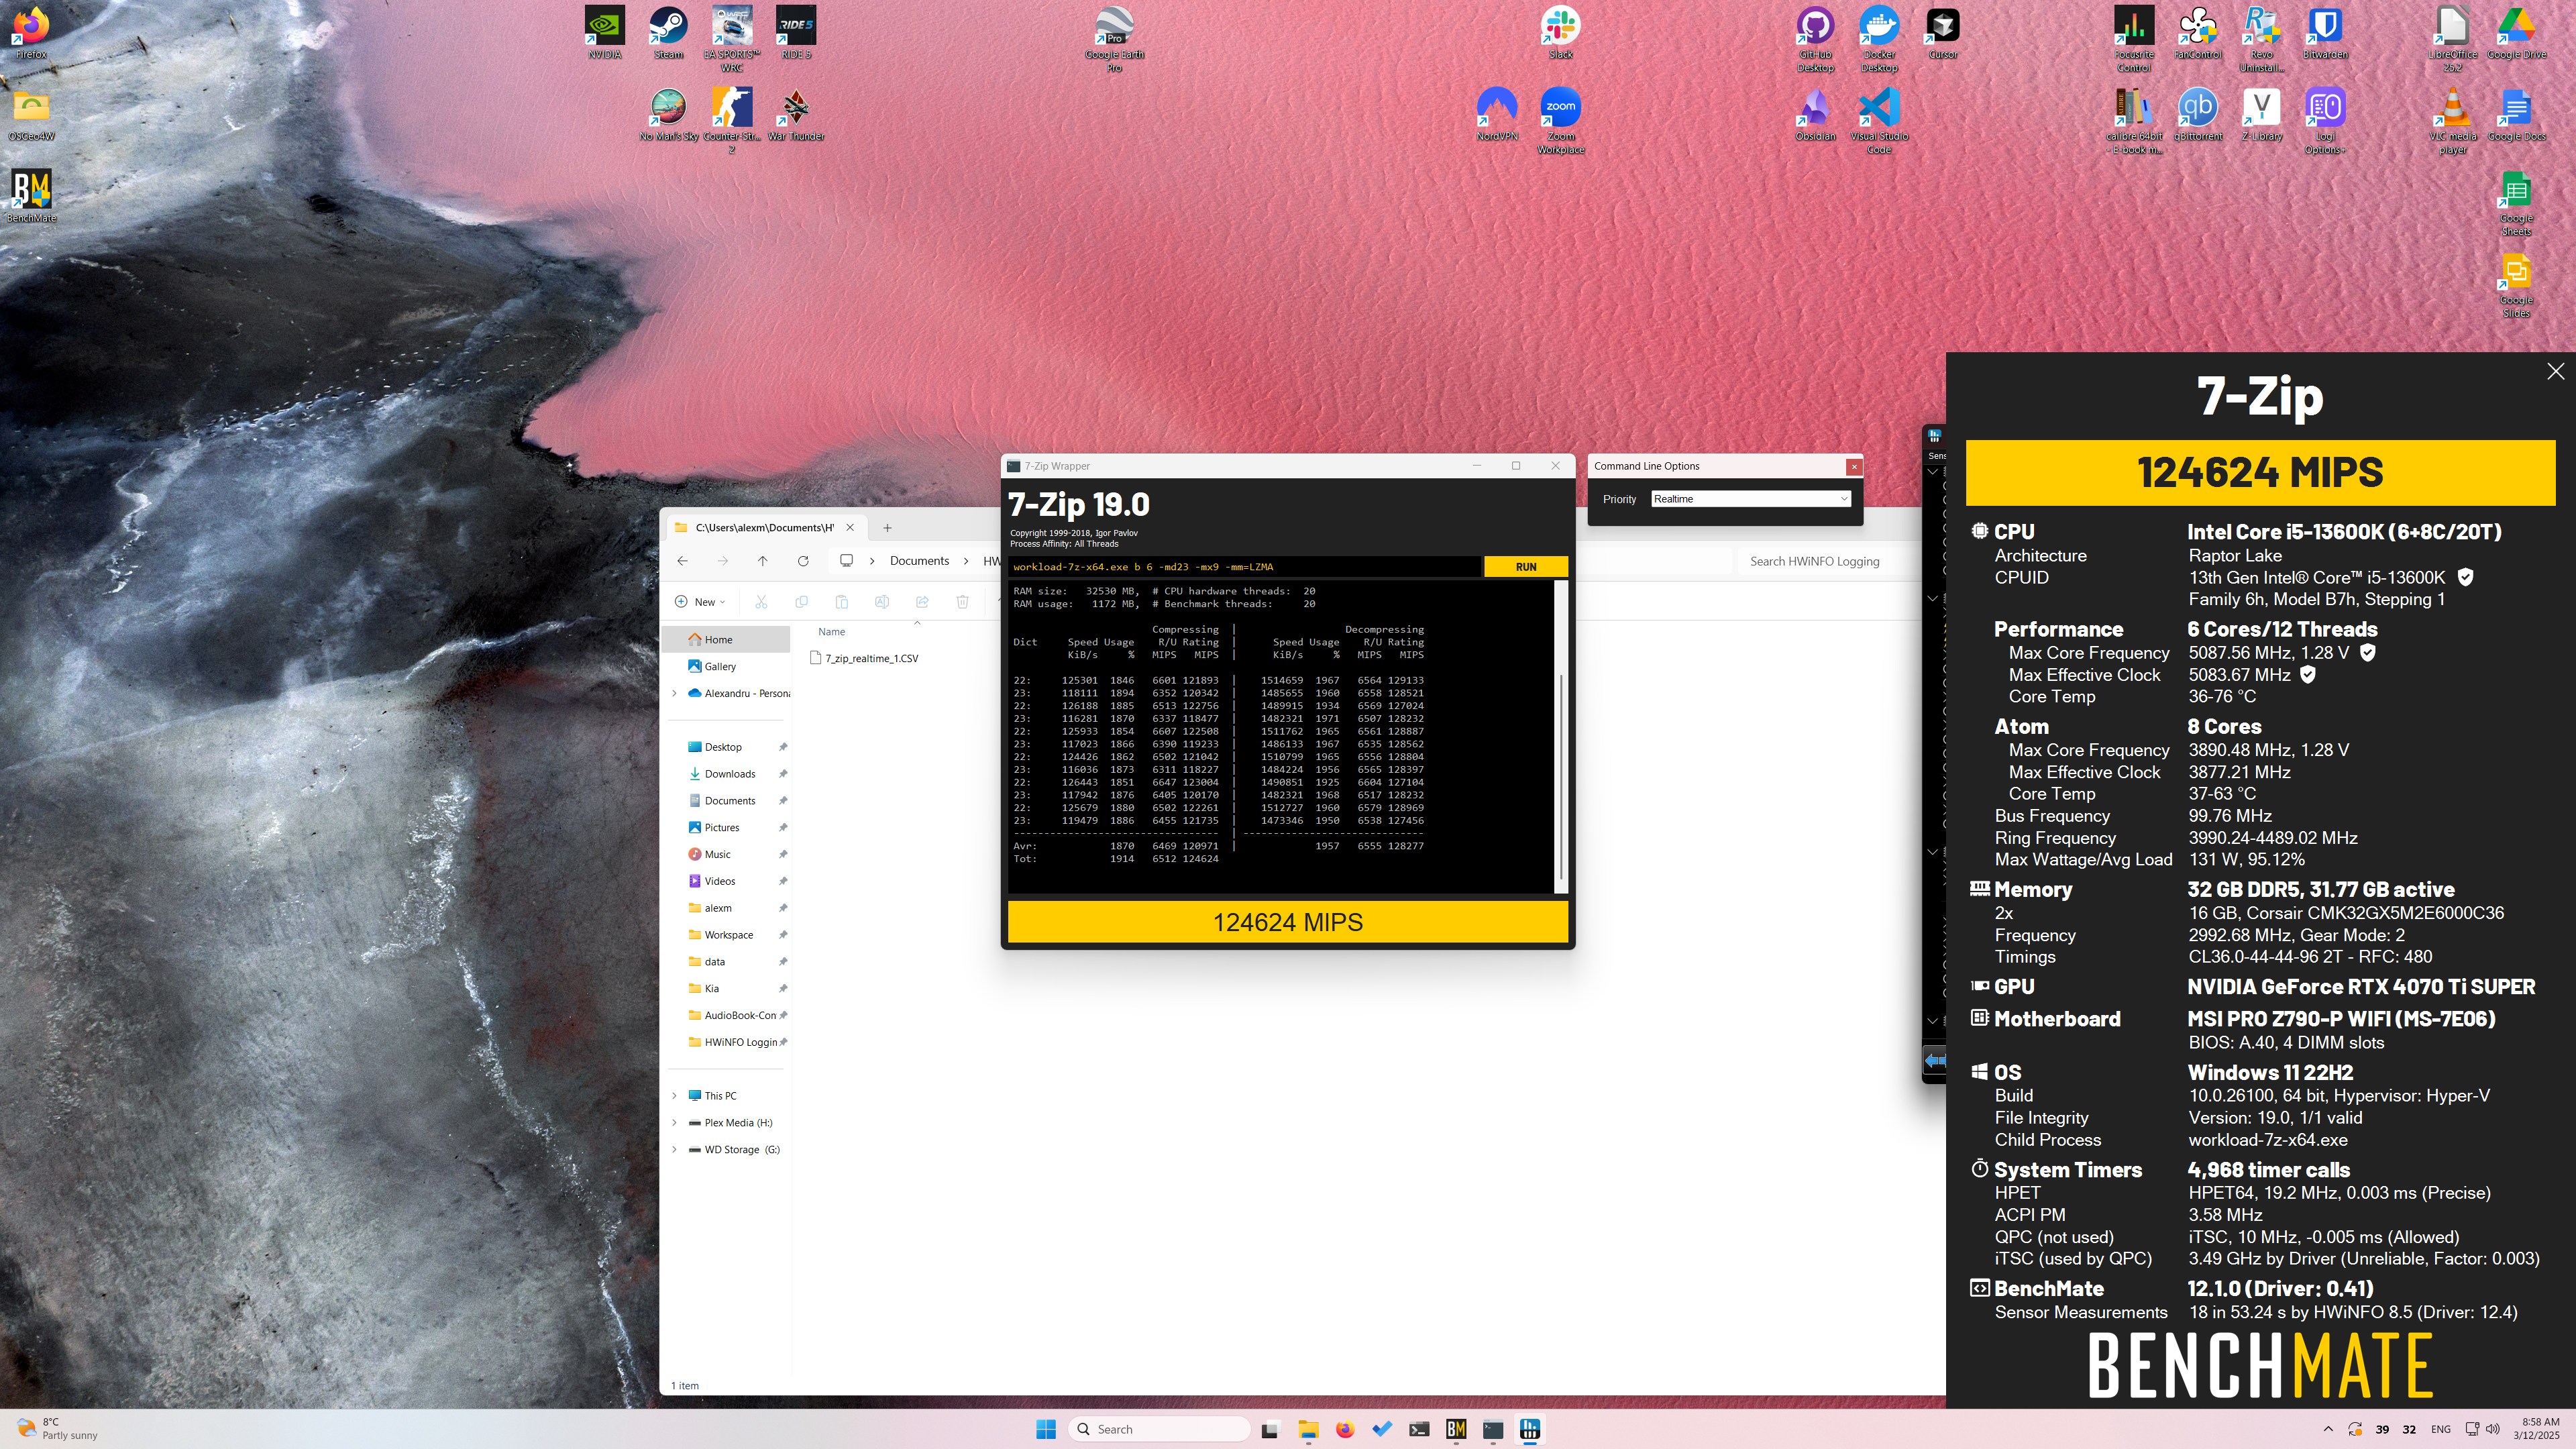Screen dimensions: 2576x1449
Task: Open Obsidian desktop shortcut
Action: click(1815, 114)
